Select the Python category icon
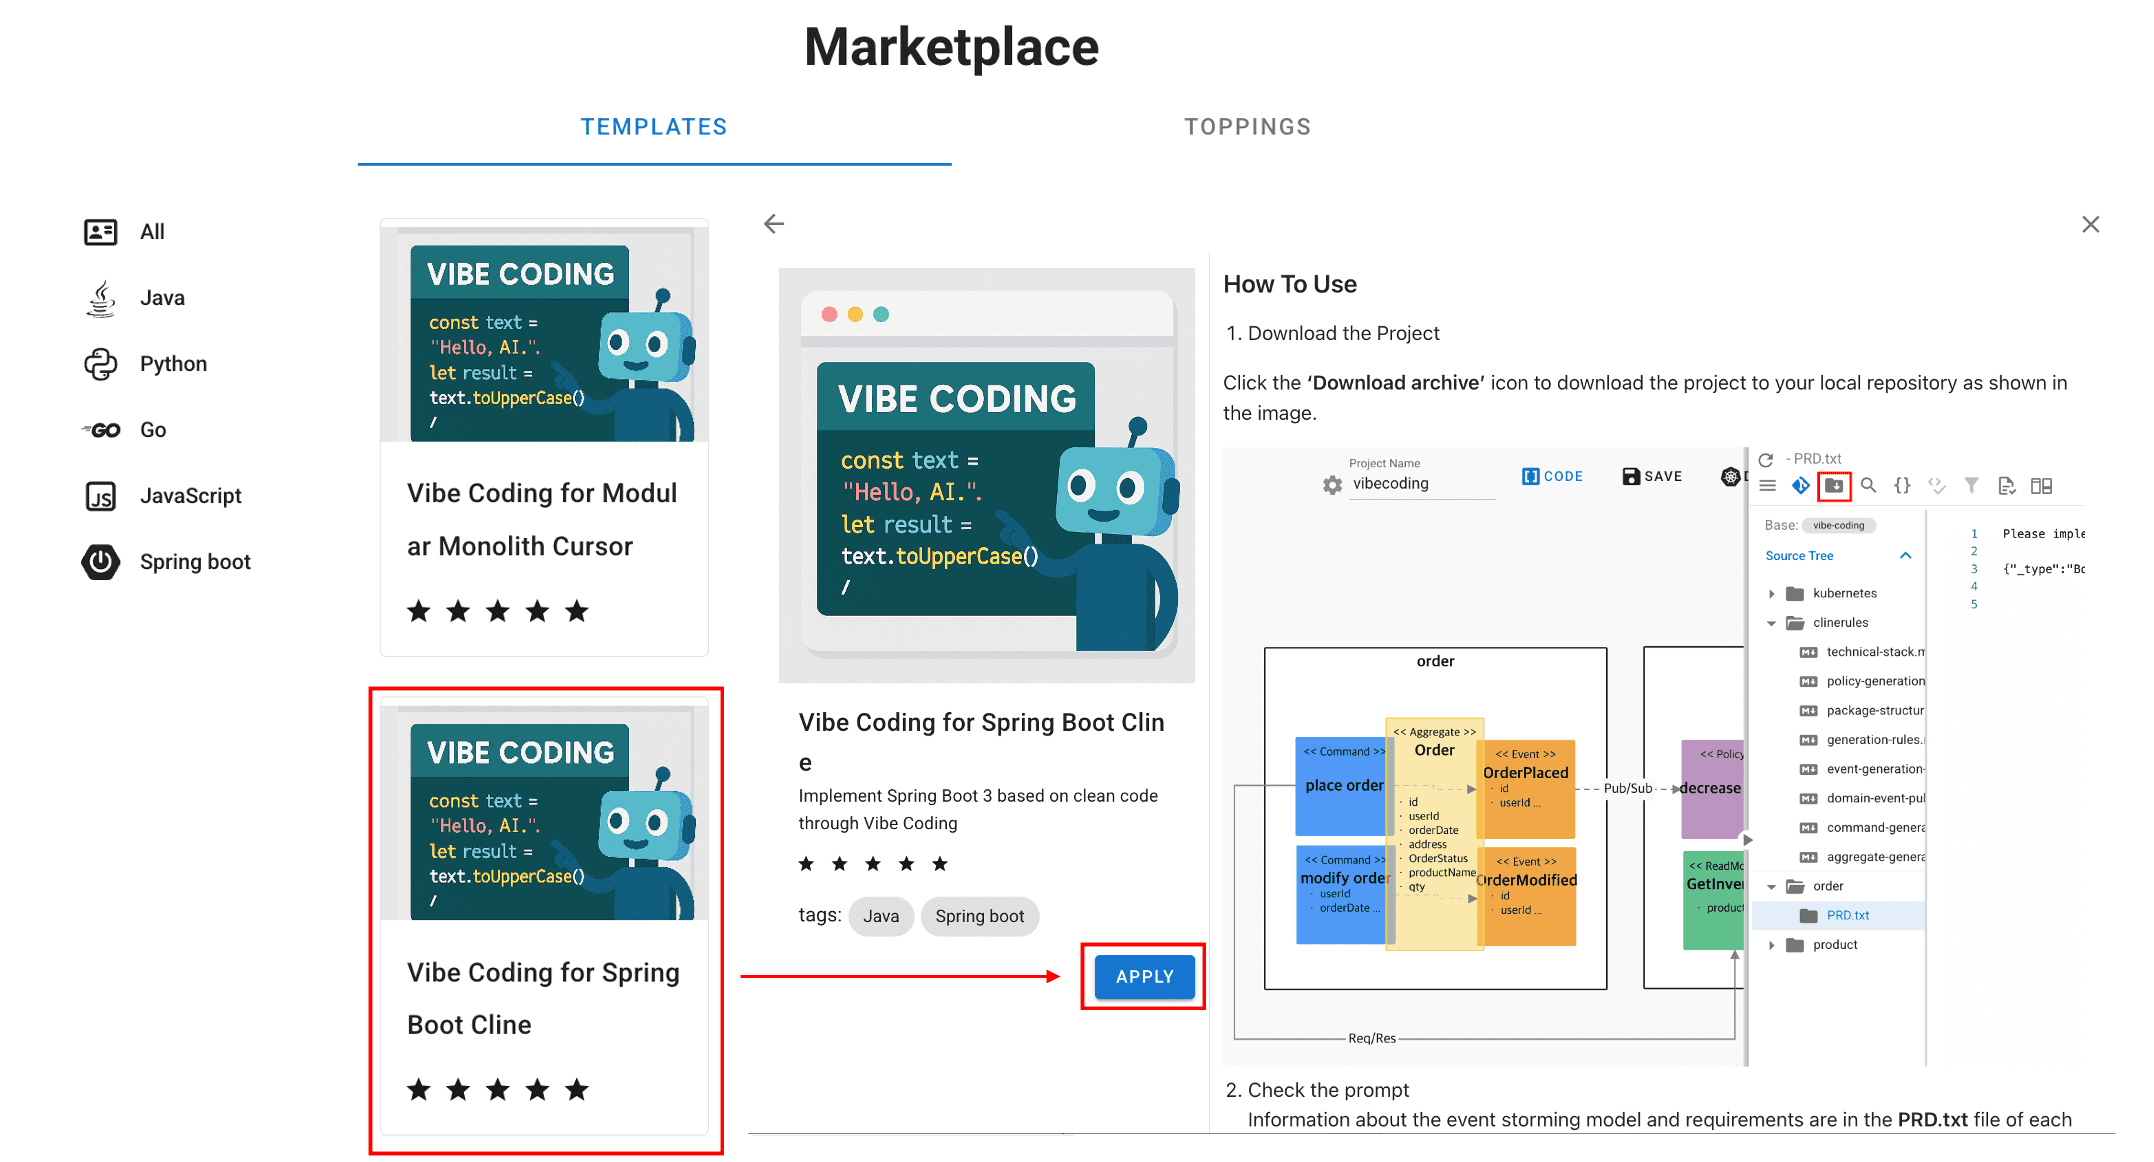Image resolution: width=2154 pixels, height=1162 pixels. pos(101,364)
